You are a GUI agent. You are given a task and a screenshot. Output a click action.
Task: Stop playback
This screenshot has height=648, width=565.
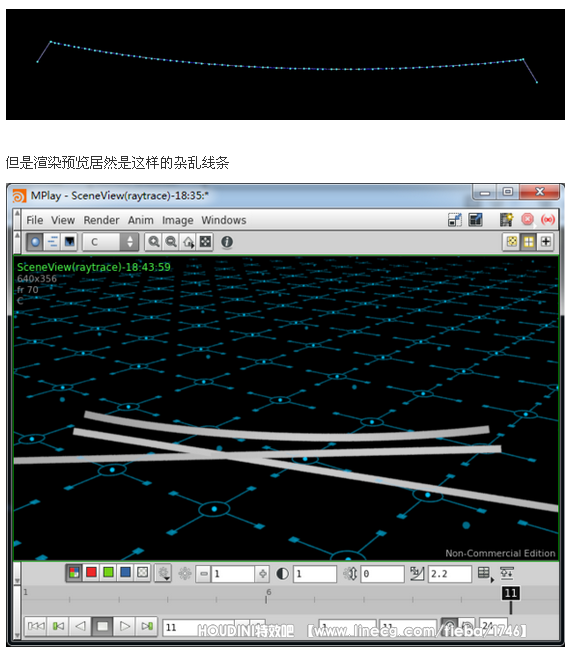[103, 626]
